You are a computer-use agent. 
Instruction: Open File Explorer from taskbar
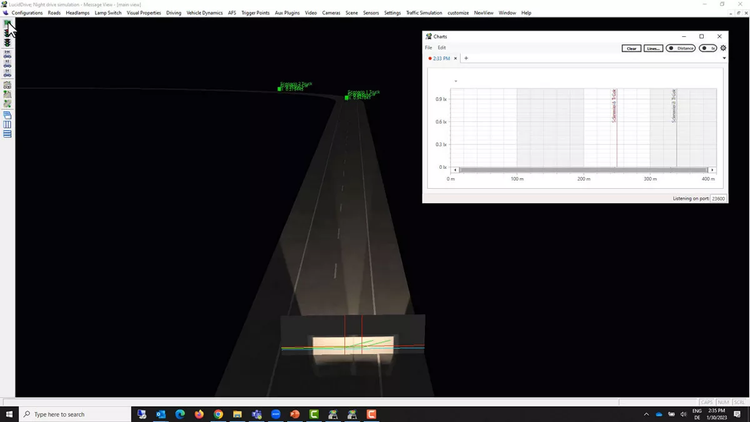coord(237,414)
